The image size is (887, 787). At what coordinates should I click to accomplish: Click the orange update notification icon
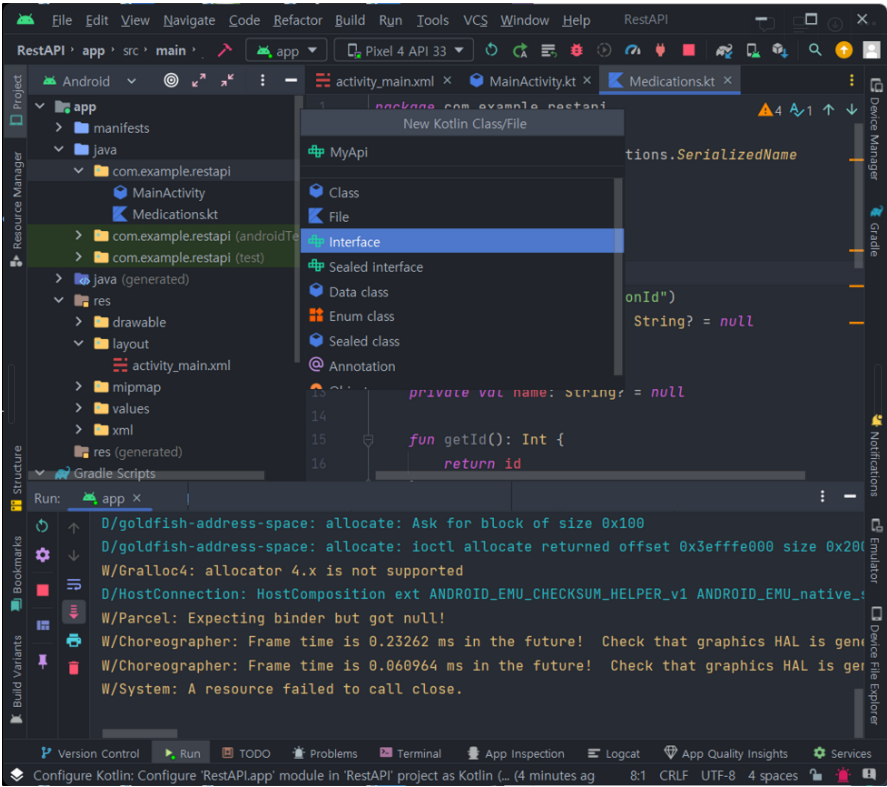pos(843,50)
